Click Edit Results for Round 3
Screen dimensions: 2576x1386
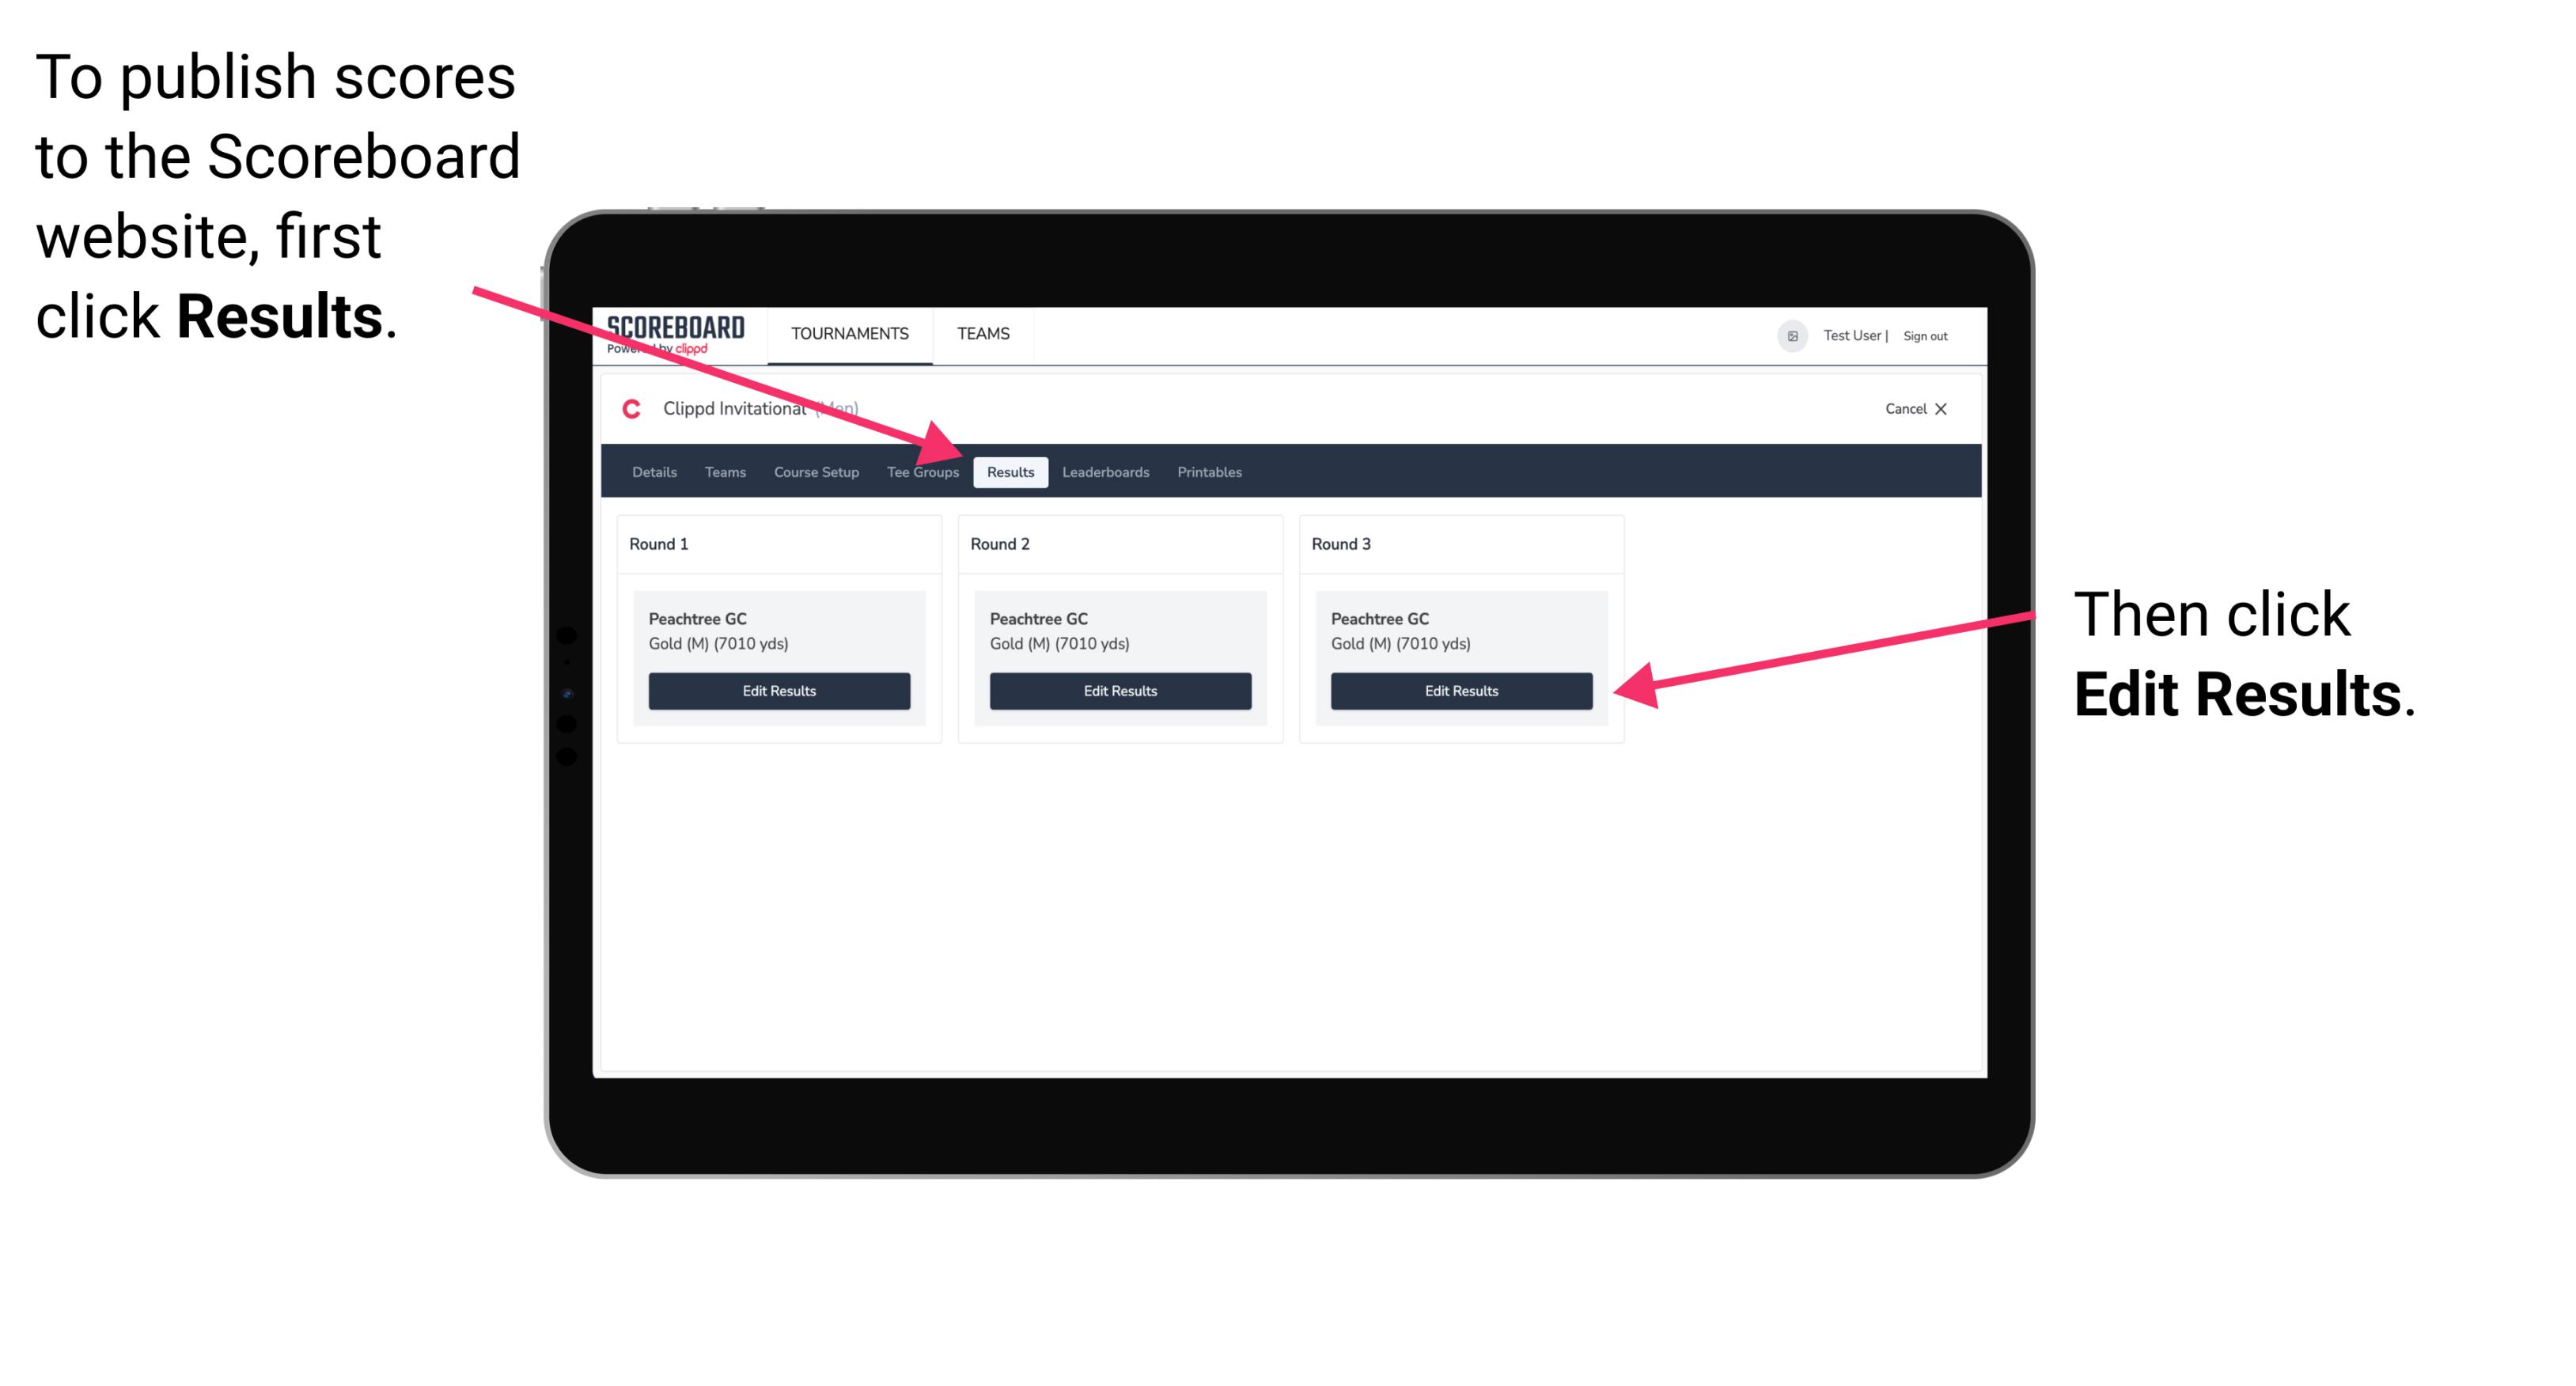1460,691
